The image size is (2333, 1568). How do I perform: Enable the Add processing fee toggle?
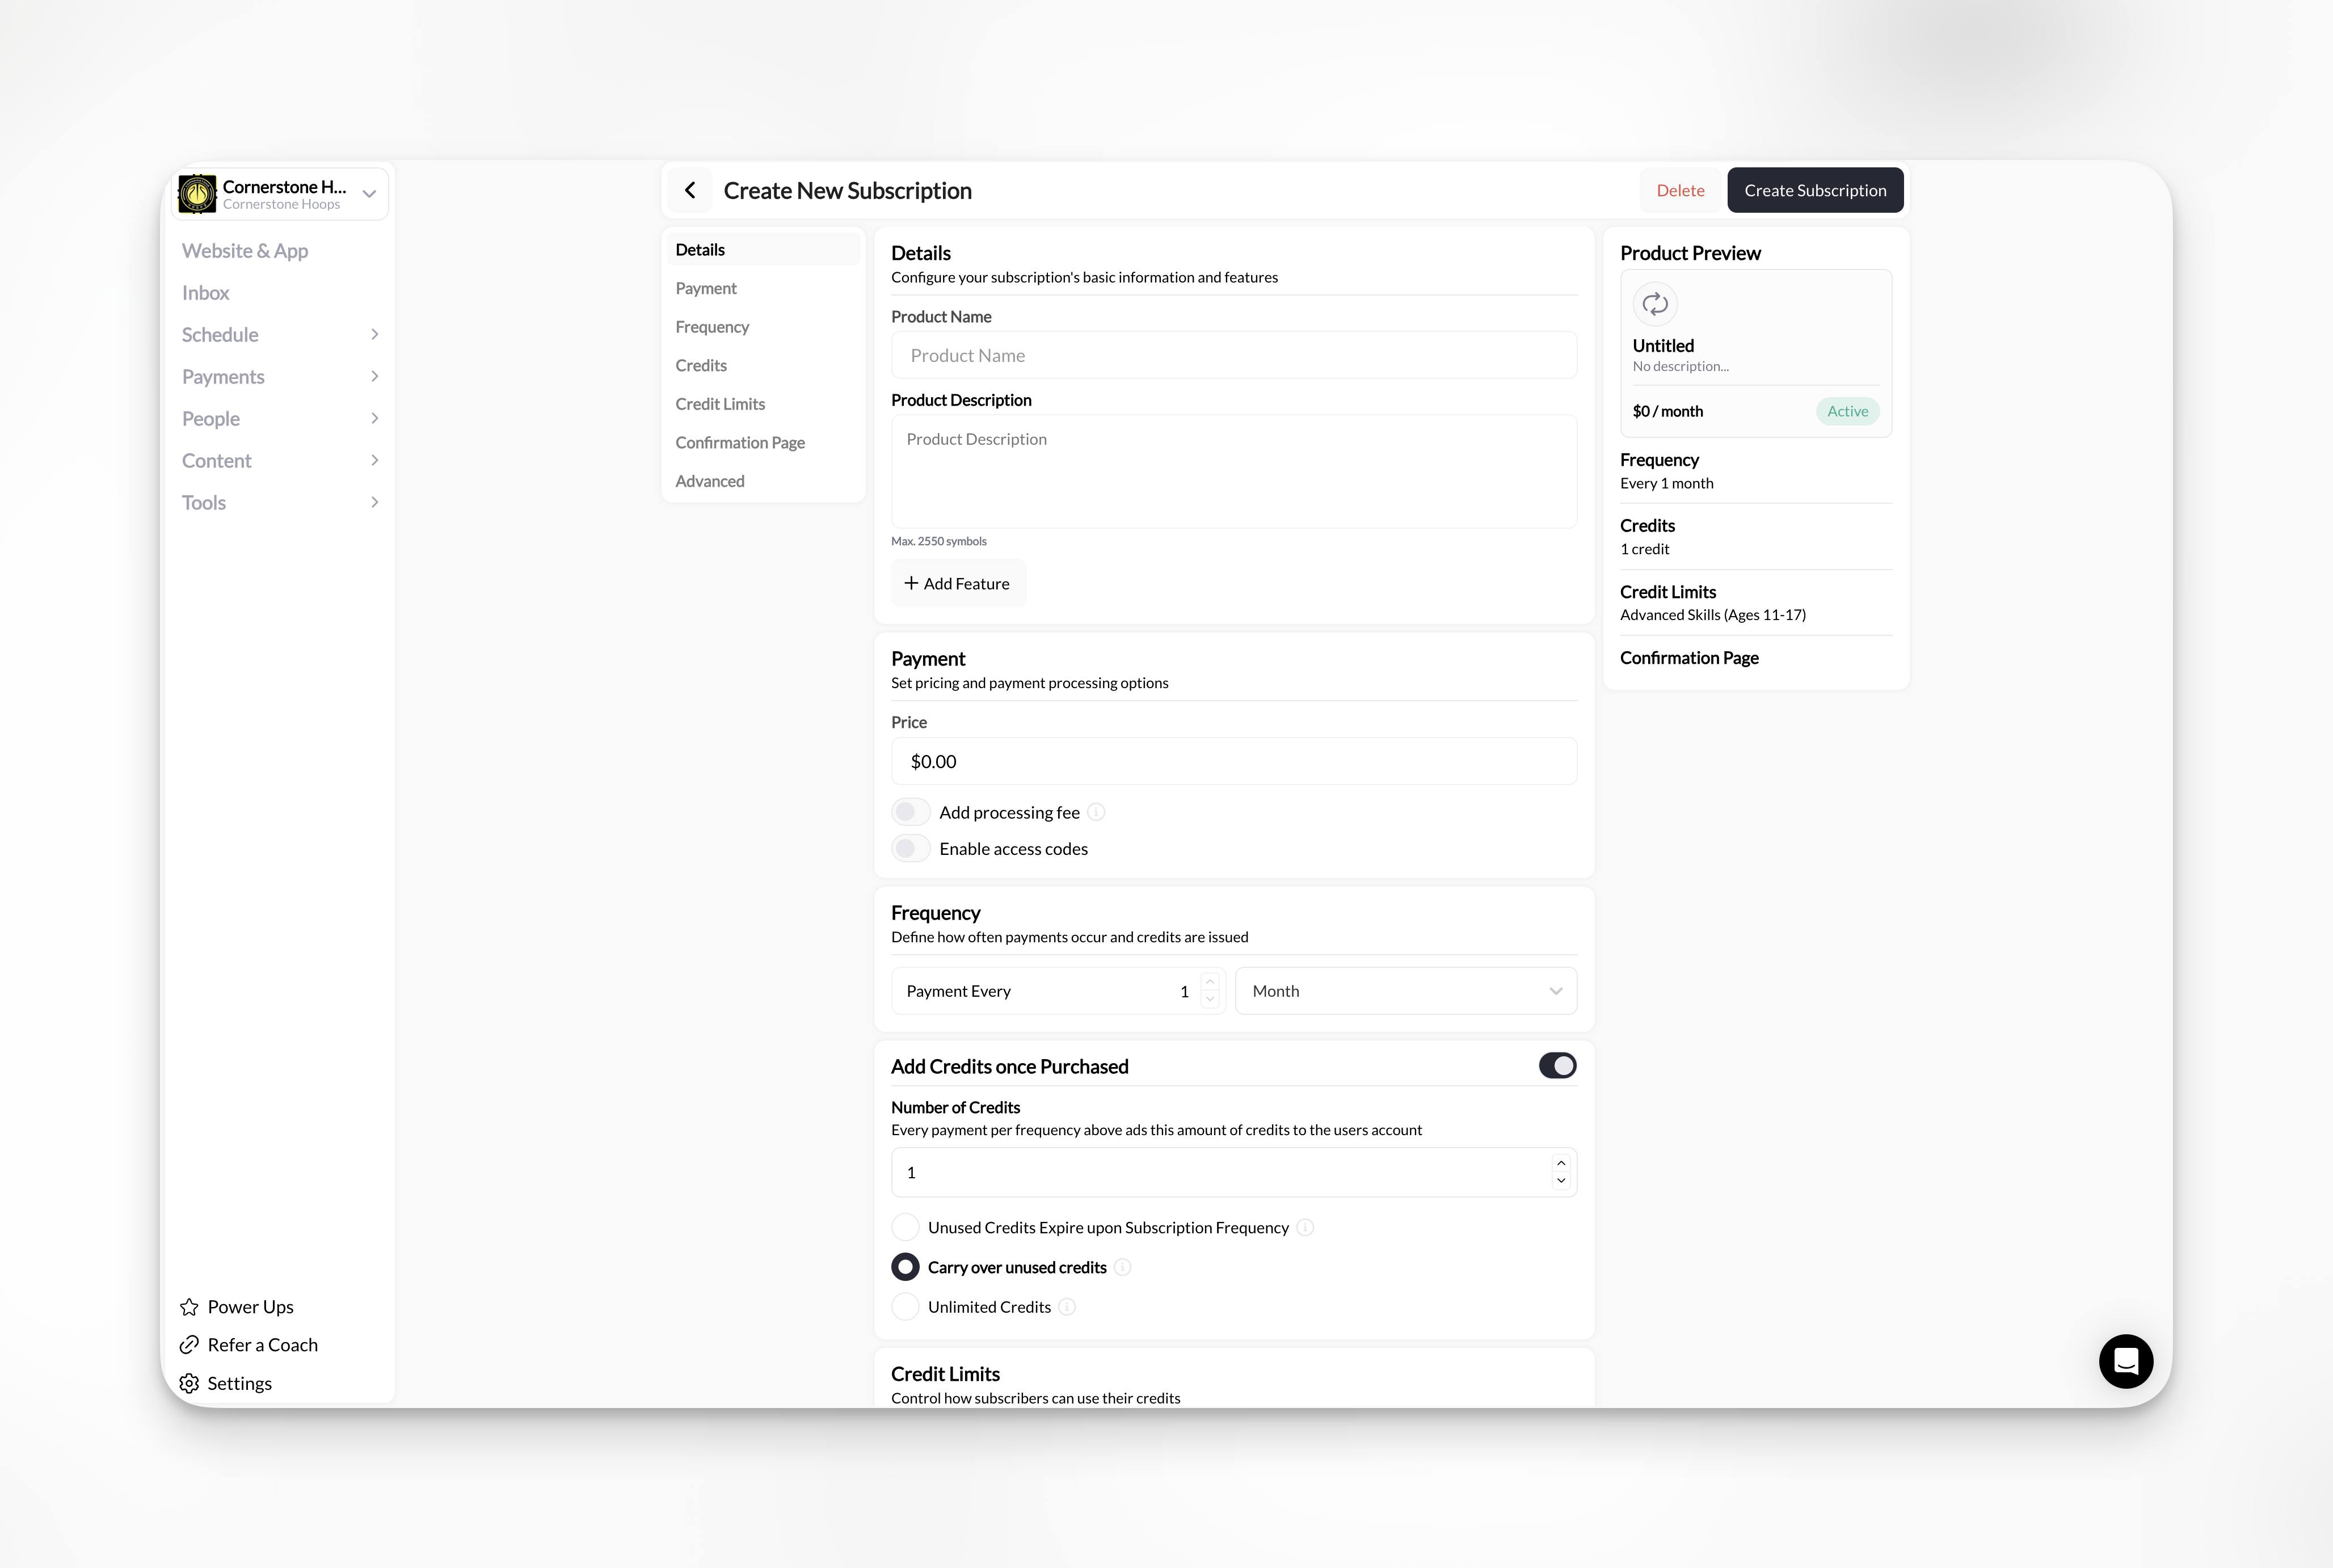[910, 811]
